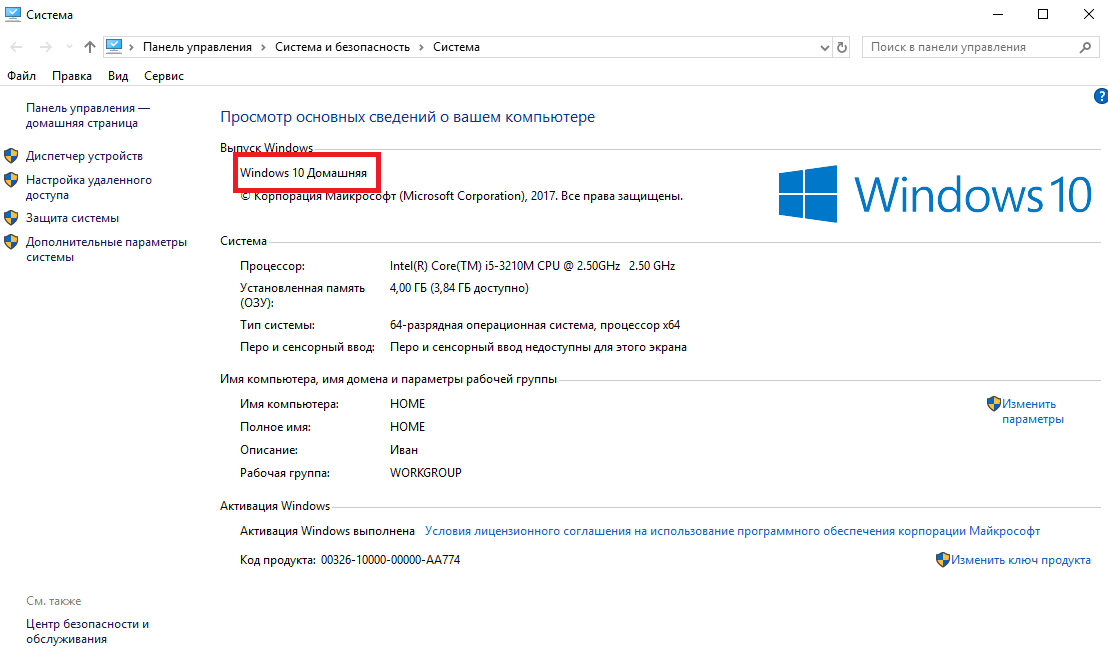Click the 64-разрядная операционная система value
The height and width of the screenshot is (664, 1108).
pos(535,326)
